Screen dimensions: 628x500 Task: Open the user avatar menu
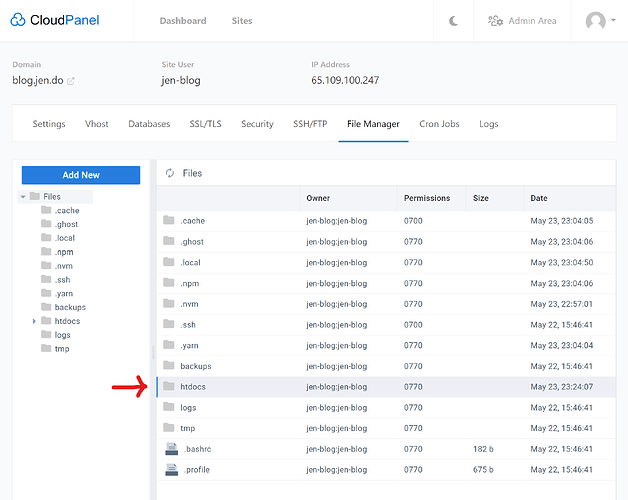tap(596, 20)
